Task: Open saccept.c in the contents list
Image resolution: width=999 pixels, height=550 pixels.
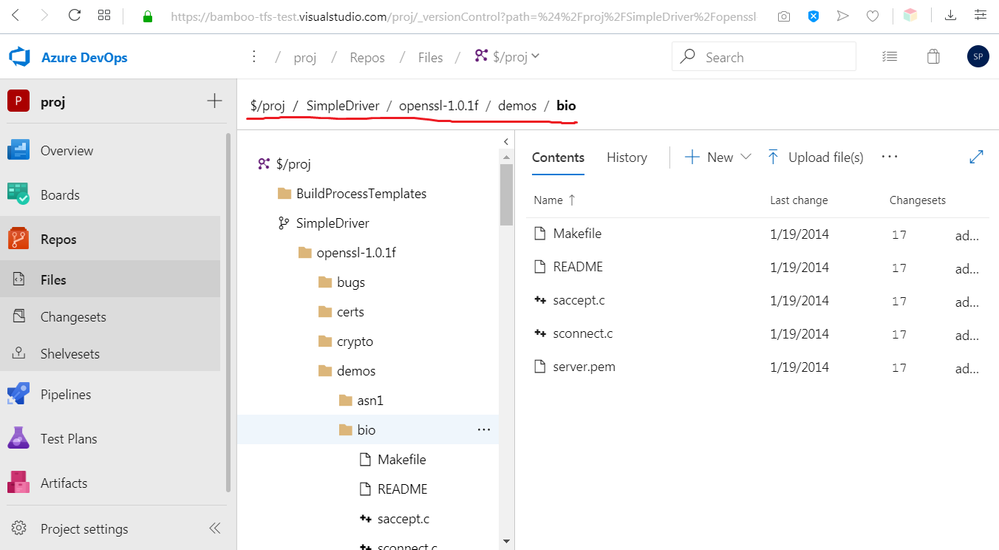Action: tap(579, 300)
